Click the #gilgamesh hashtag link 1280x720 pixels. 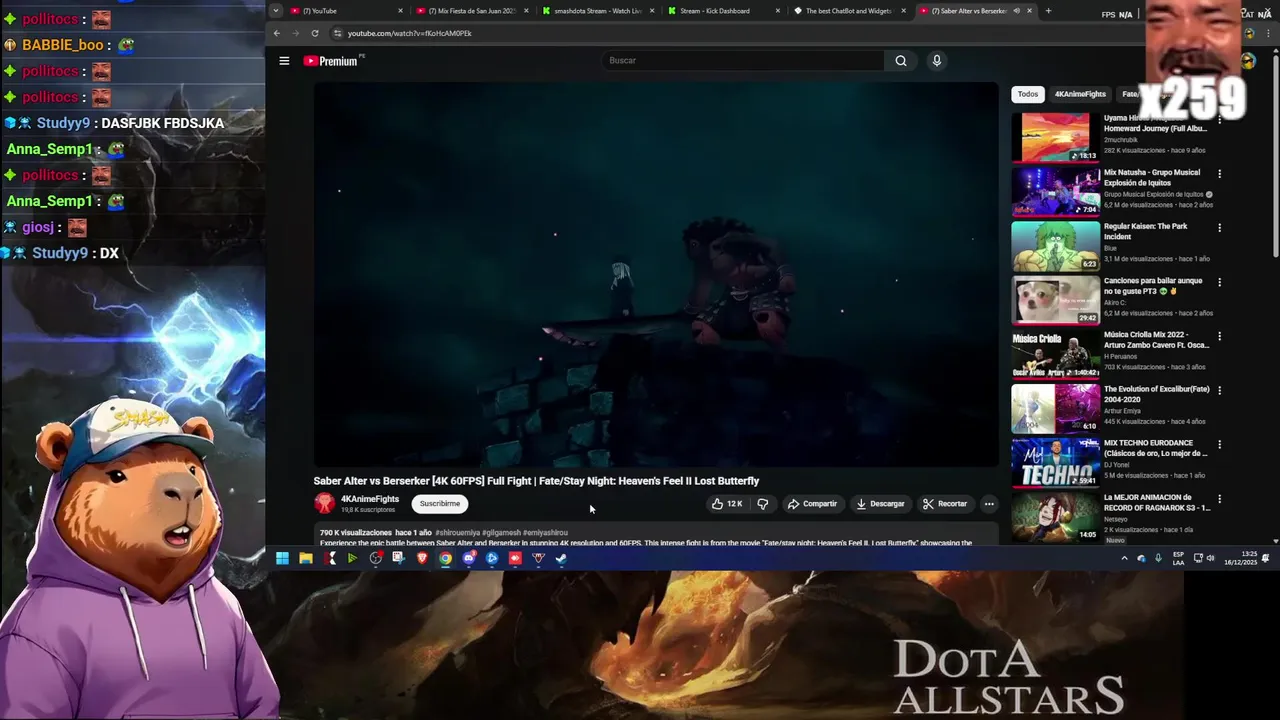[503, 533]
